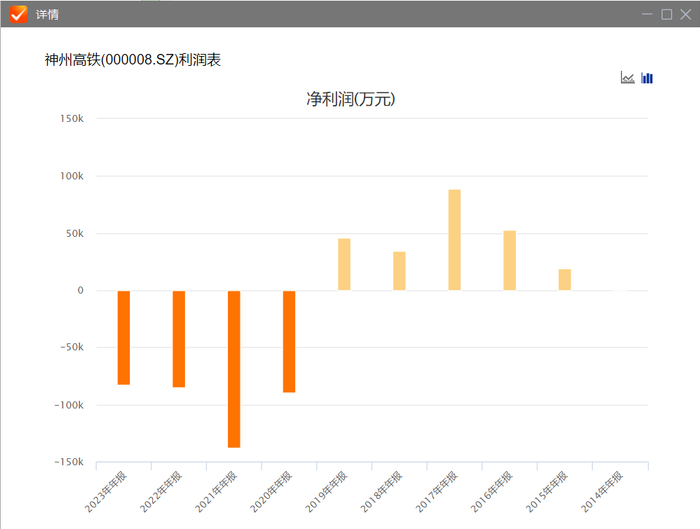
Task: Switch to bar chart view icon
Action: coord(647,78)
